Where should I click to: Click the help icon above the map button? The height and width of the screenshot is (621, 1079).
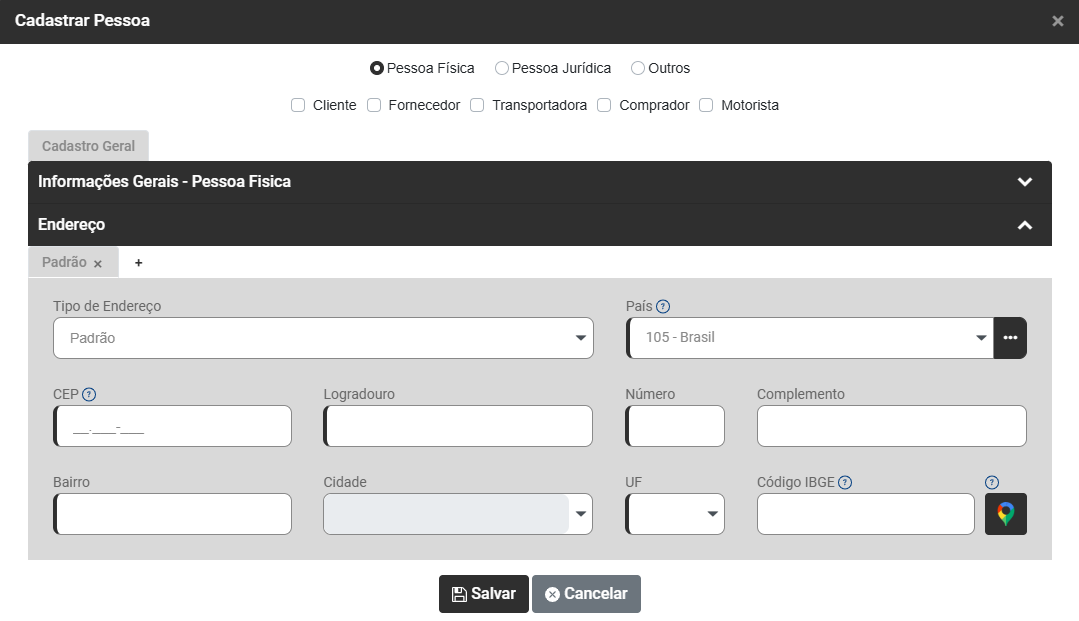pos(991,482)
